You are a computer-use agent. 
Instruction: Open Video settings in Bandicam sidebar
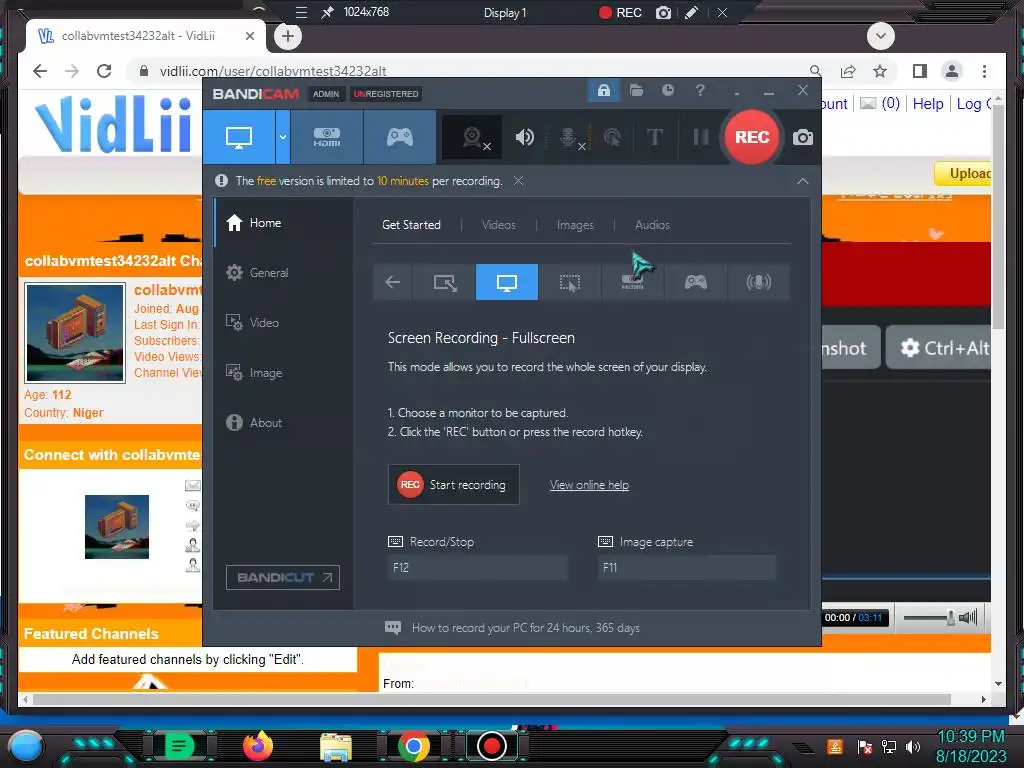click(x=281, y=323)
